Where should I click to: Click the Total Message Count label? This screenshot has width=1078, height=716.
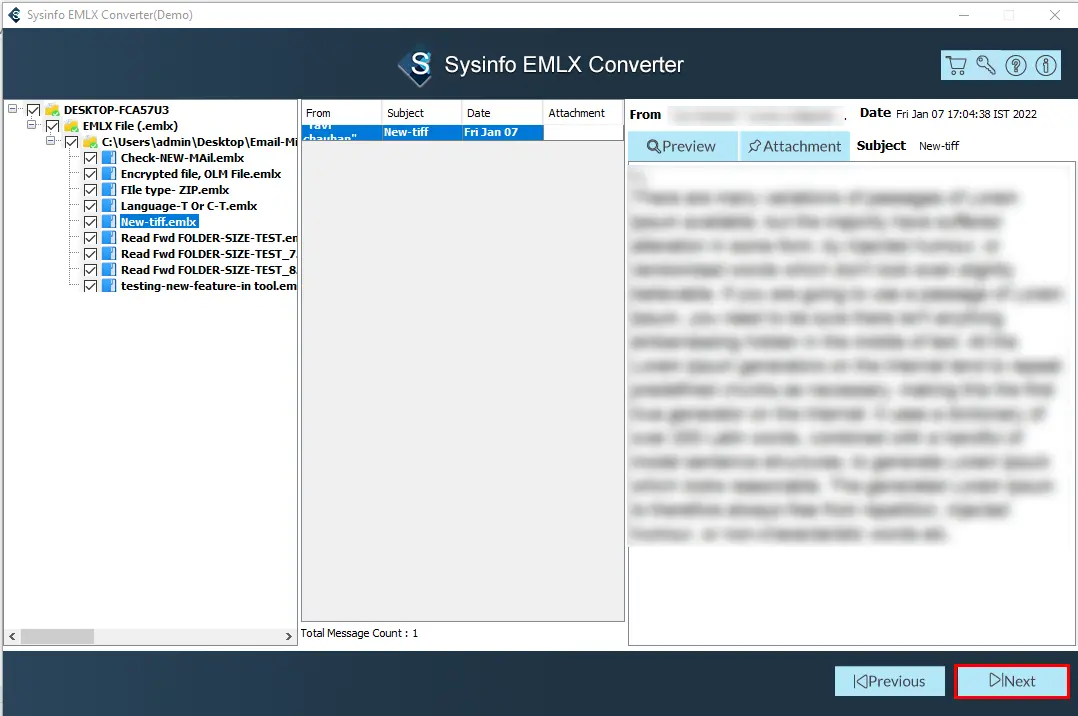coord(359,633)
